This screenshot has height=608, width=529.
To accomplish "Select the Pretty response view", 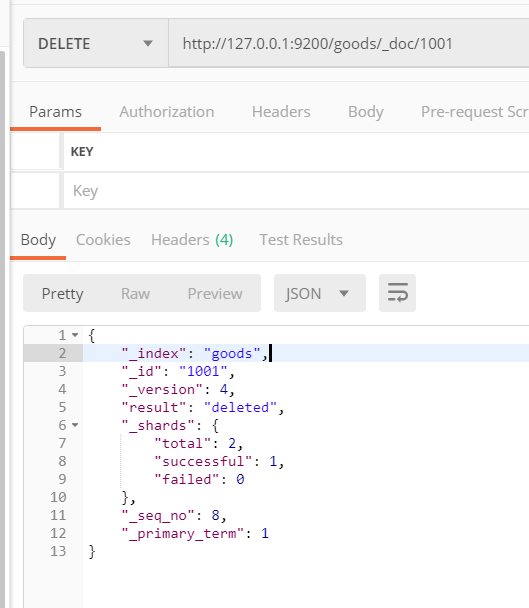I will tap(62, 294).
